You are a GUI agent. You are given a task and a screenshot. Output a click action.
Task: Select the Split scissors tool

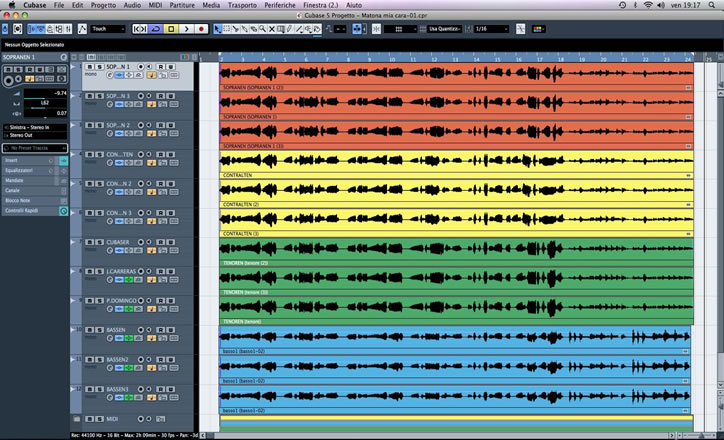coord(235,29)
